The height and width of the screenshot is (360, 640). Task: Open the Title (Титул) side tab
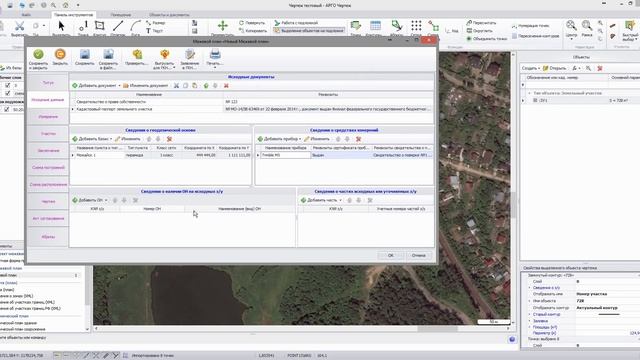[48, 83]
